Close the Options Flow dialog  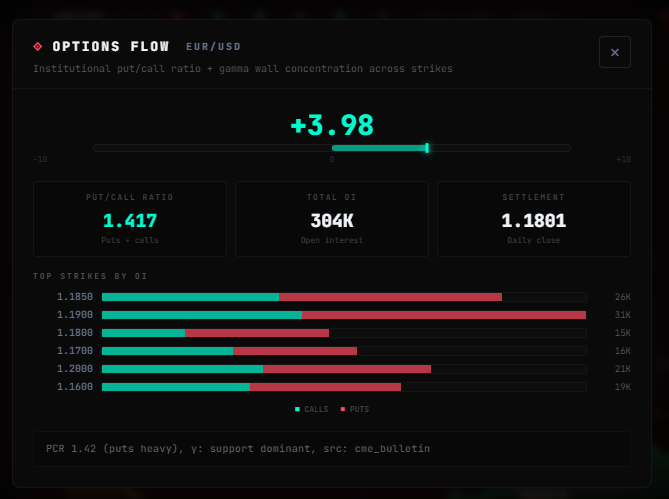coord(614,52)
